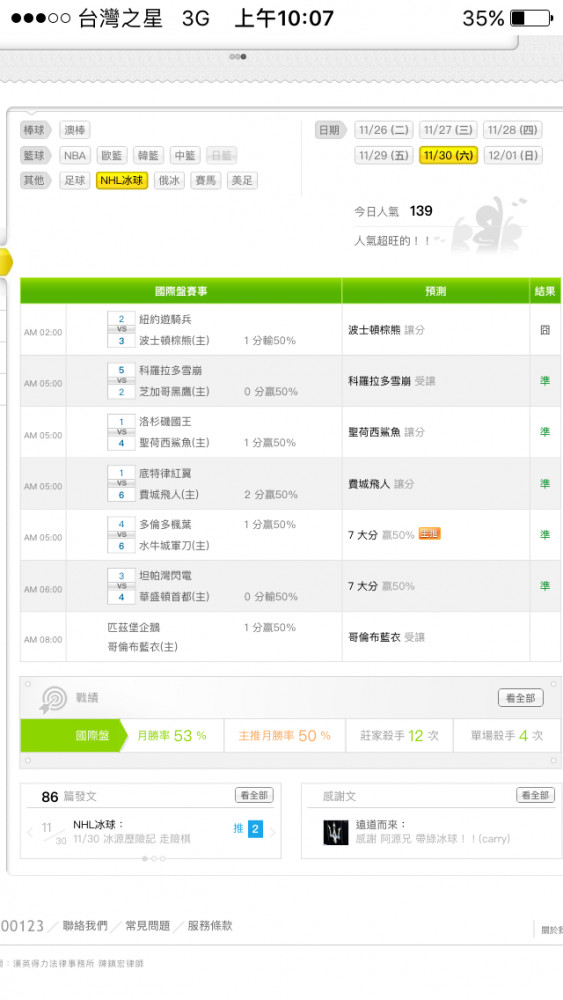This screenshot has width=563, height=1000.
Task: Click the 主推月勝率 50 % stat
Action: pyautogui.click(x=284, y=736)
